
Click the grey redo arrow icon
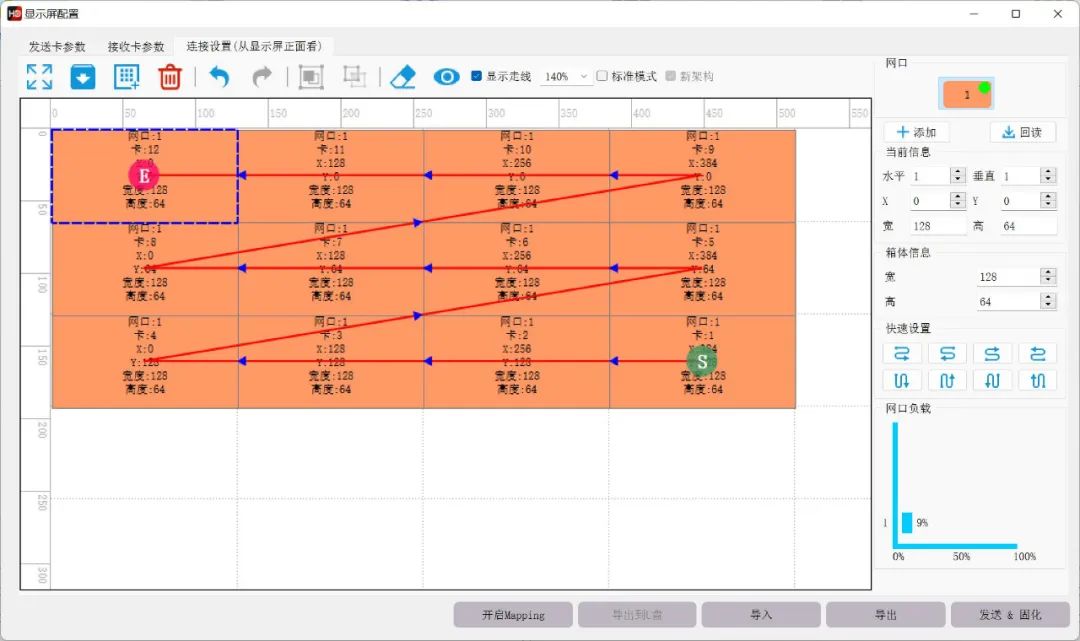pyautogui.click(x=262, y=76)
